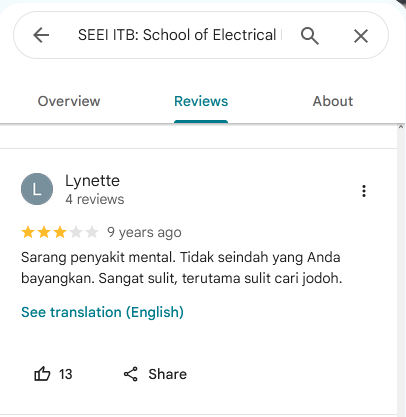Click See translation (English) link
Viewport: 406px width, 417px height.
click(102, 312)
